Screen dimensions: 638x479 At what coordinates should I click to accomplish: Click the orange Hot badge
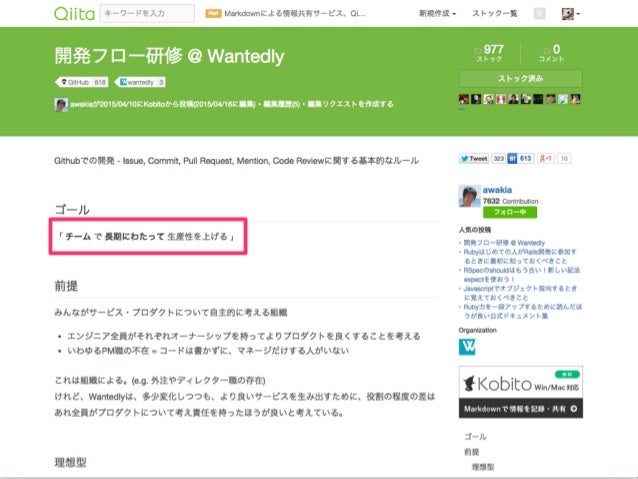[x=213, y=13]
